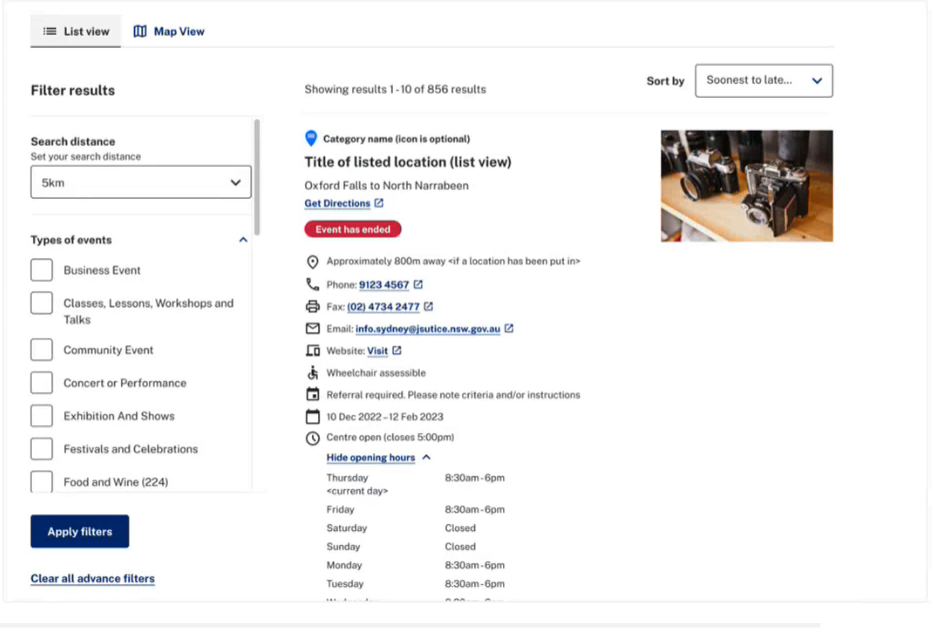The height and width of the screenshot is (632, 933).
Task: Click chevron up beside Hide opening hours
Action: [x=426, y=457]
